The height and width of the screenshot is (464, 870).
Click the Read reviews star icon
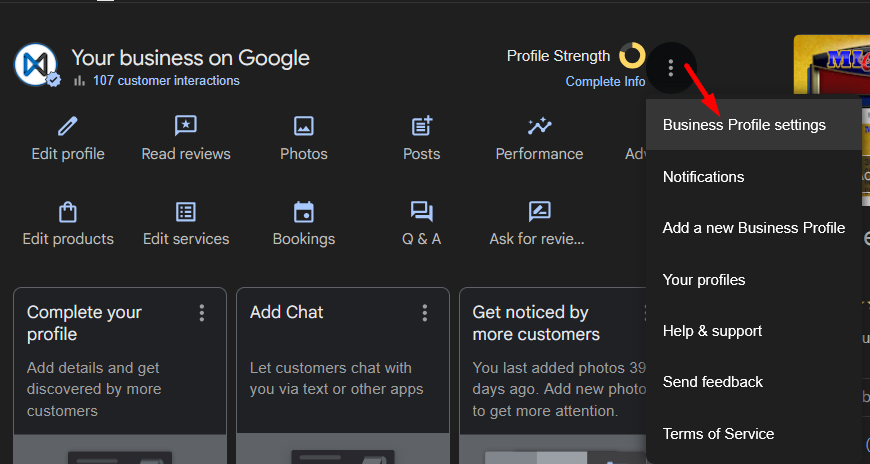186,126
